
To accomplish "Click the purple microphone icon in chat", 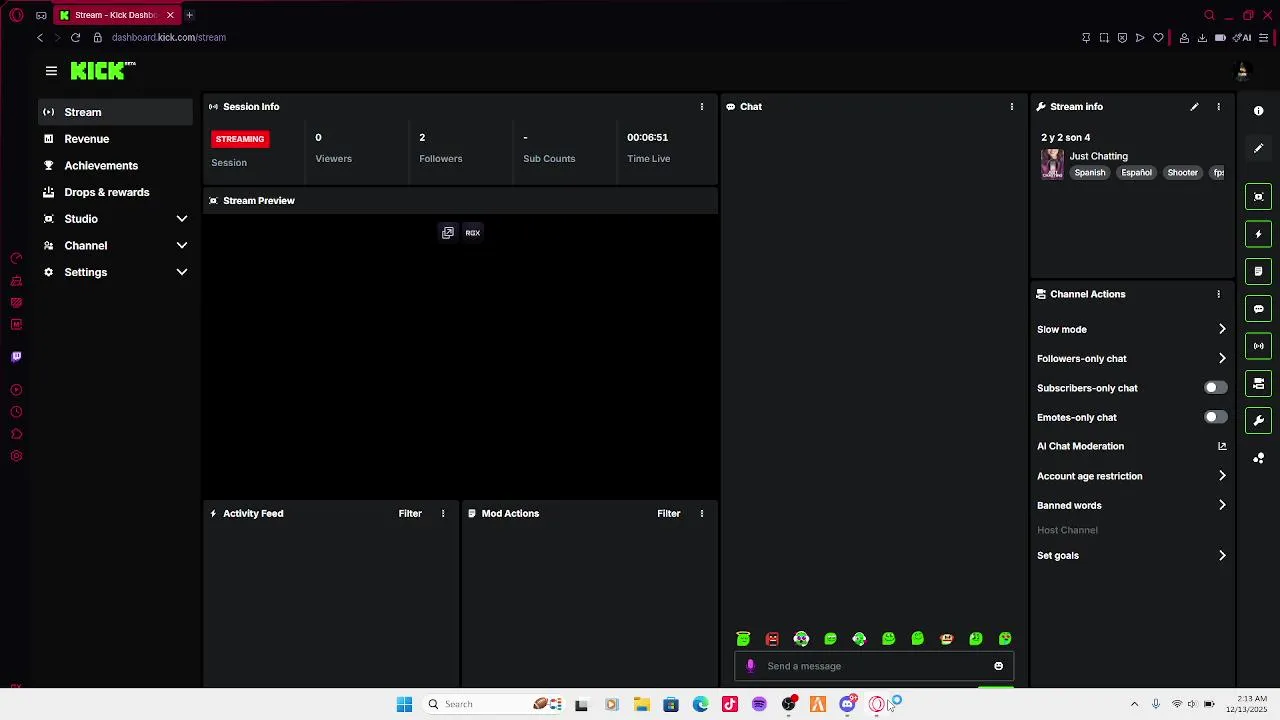I will (751, 666).
